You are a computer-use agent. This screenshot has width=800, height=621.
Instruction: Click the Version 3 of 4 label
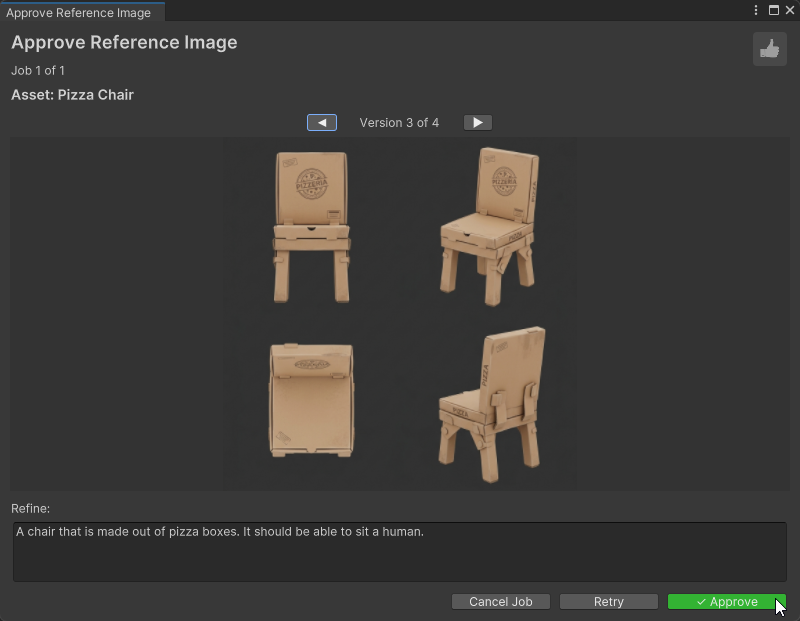[x=399, y=122]
